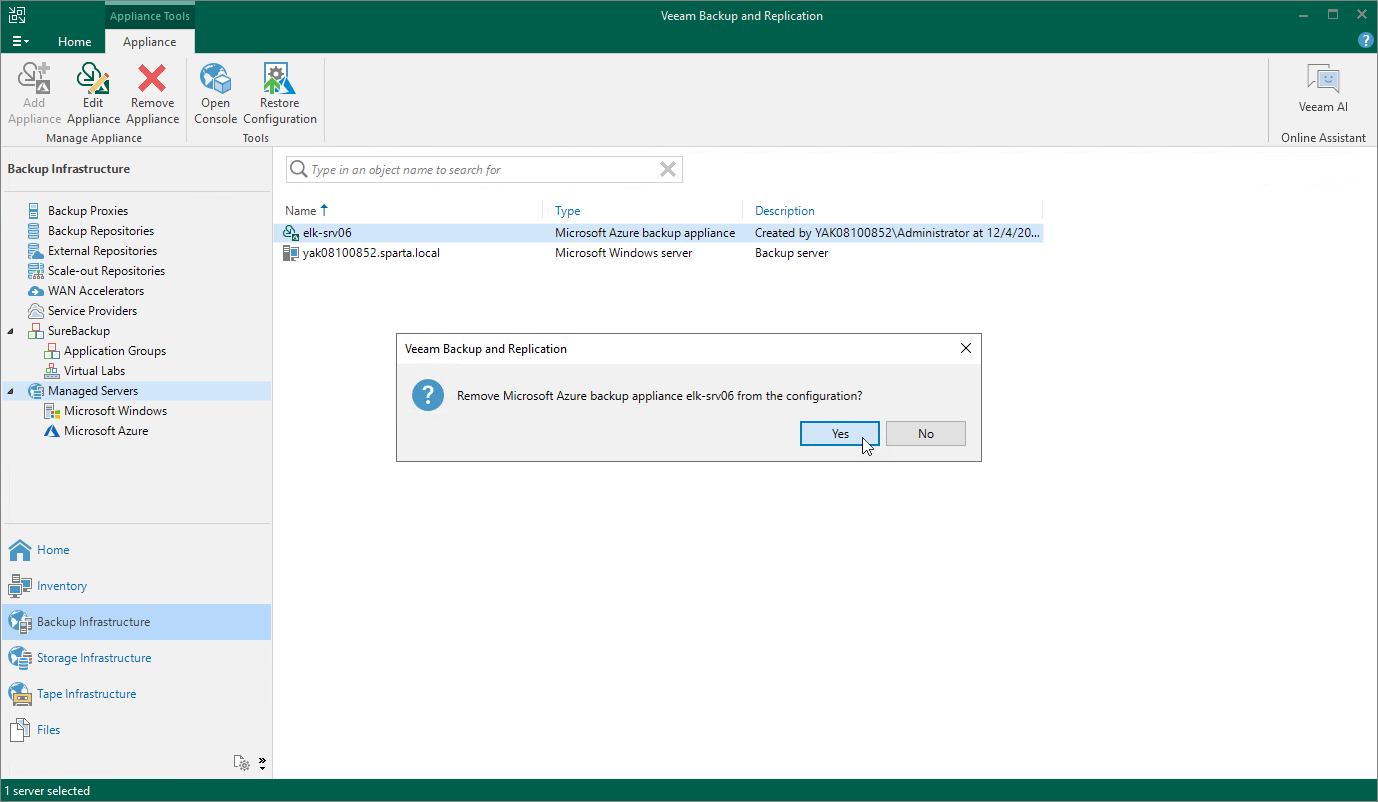This screenshot has height=802, width=1378.
Task: Select the Managed Servers node
Action: (x=93, y=391)
